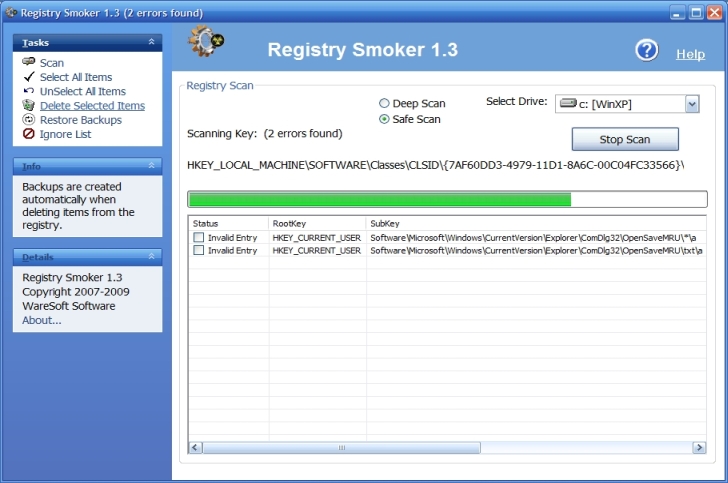This screenshot has width=728, height=483.
Task: Open Restore Backups link
Action: (81, 120)
